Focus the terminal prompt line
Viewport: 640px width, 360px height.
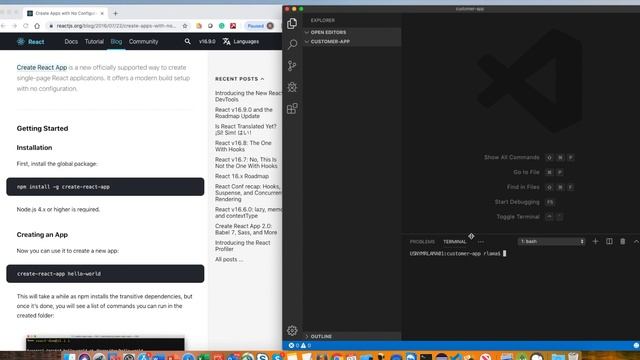(x=458, y=253)
